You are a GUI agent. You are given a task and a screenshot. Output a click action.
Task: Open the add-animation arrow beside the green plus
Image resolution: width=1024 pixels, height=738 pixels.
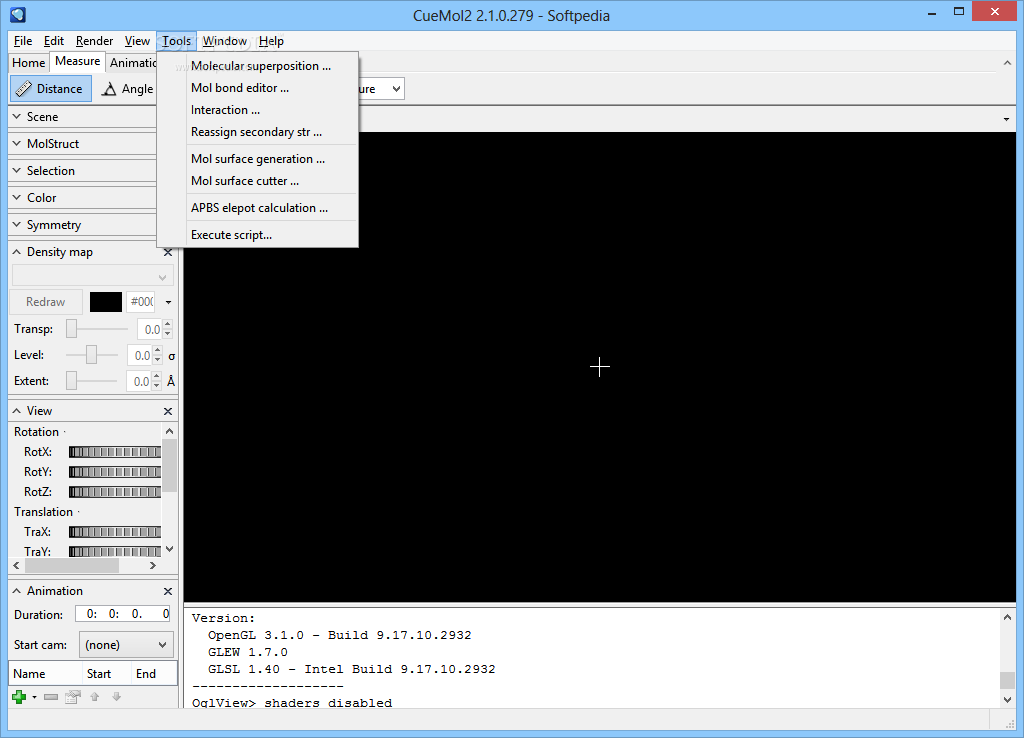click(34, 698)
